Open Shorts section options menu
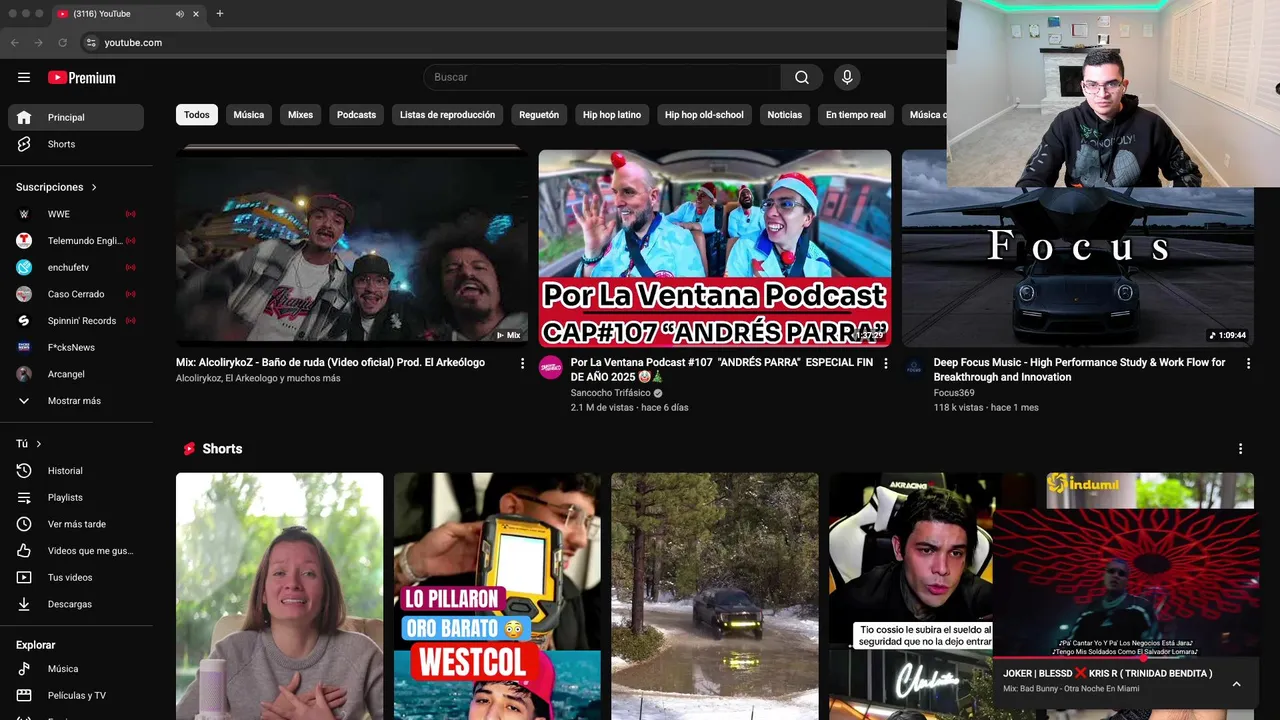 click(1240, 449)
